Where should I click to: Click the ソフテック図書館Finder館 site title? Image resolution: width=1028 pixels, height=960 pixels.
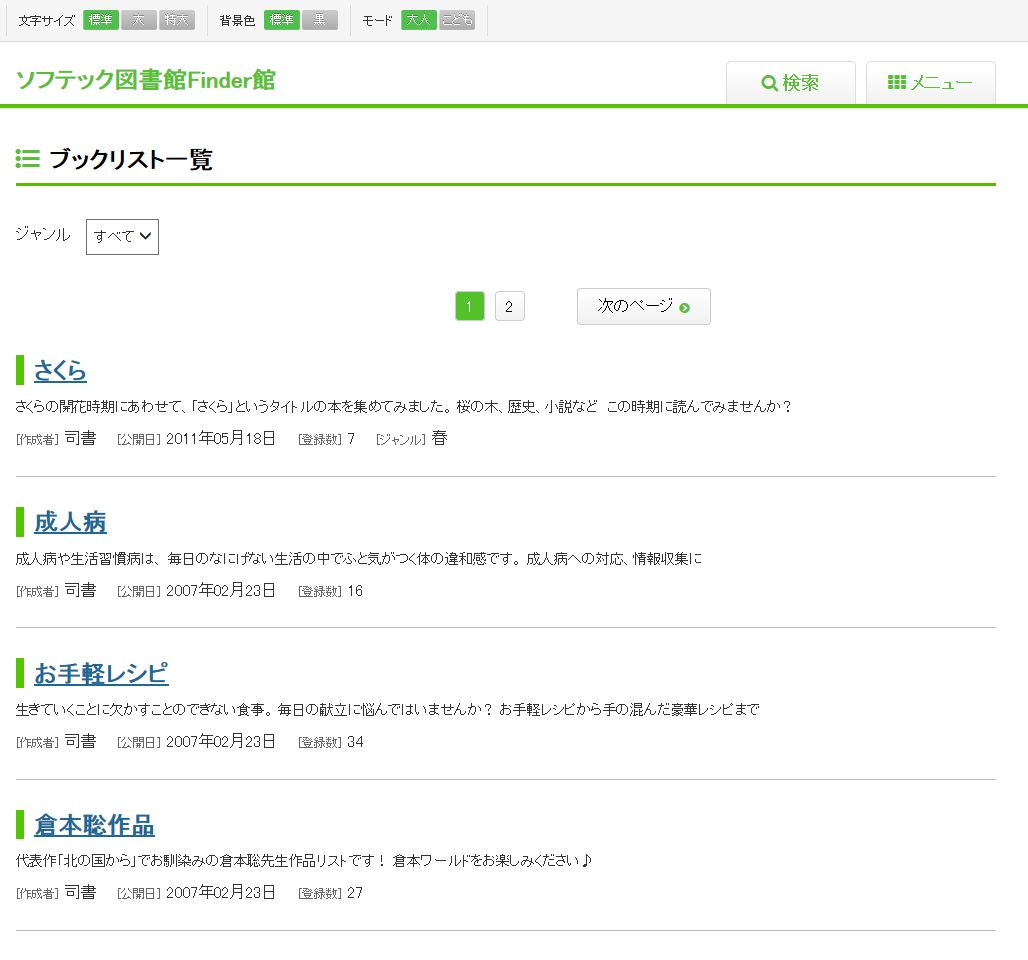[x=145, y=80]
